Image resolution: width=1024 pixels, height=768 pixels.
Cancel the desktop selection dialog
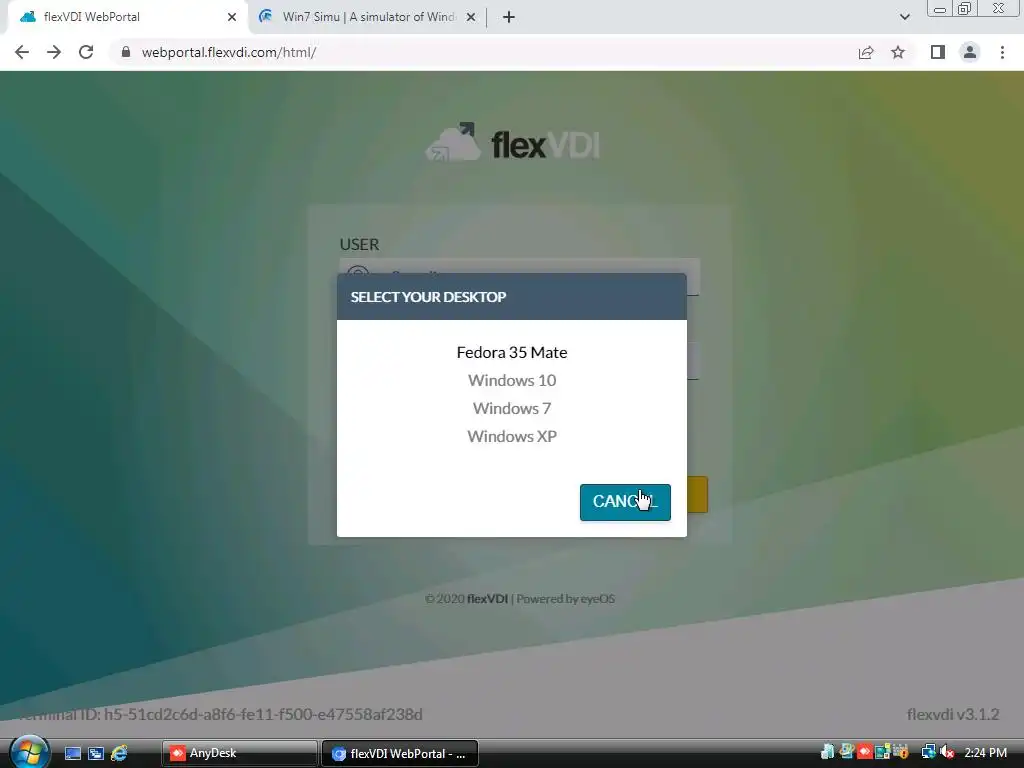[x=625, y=502]
